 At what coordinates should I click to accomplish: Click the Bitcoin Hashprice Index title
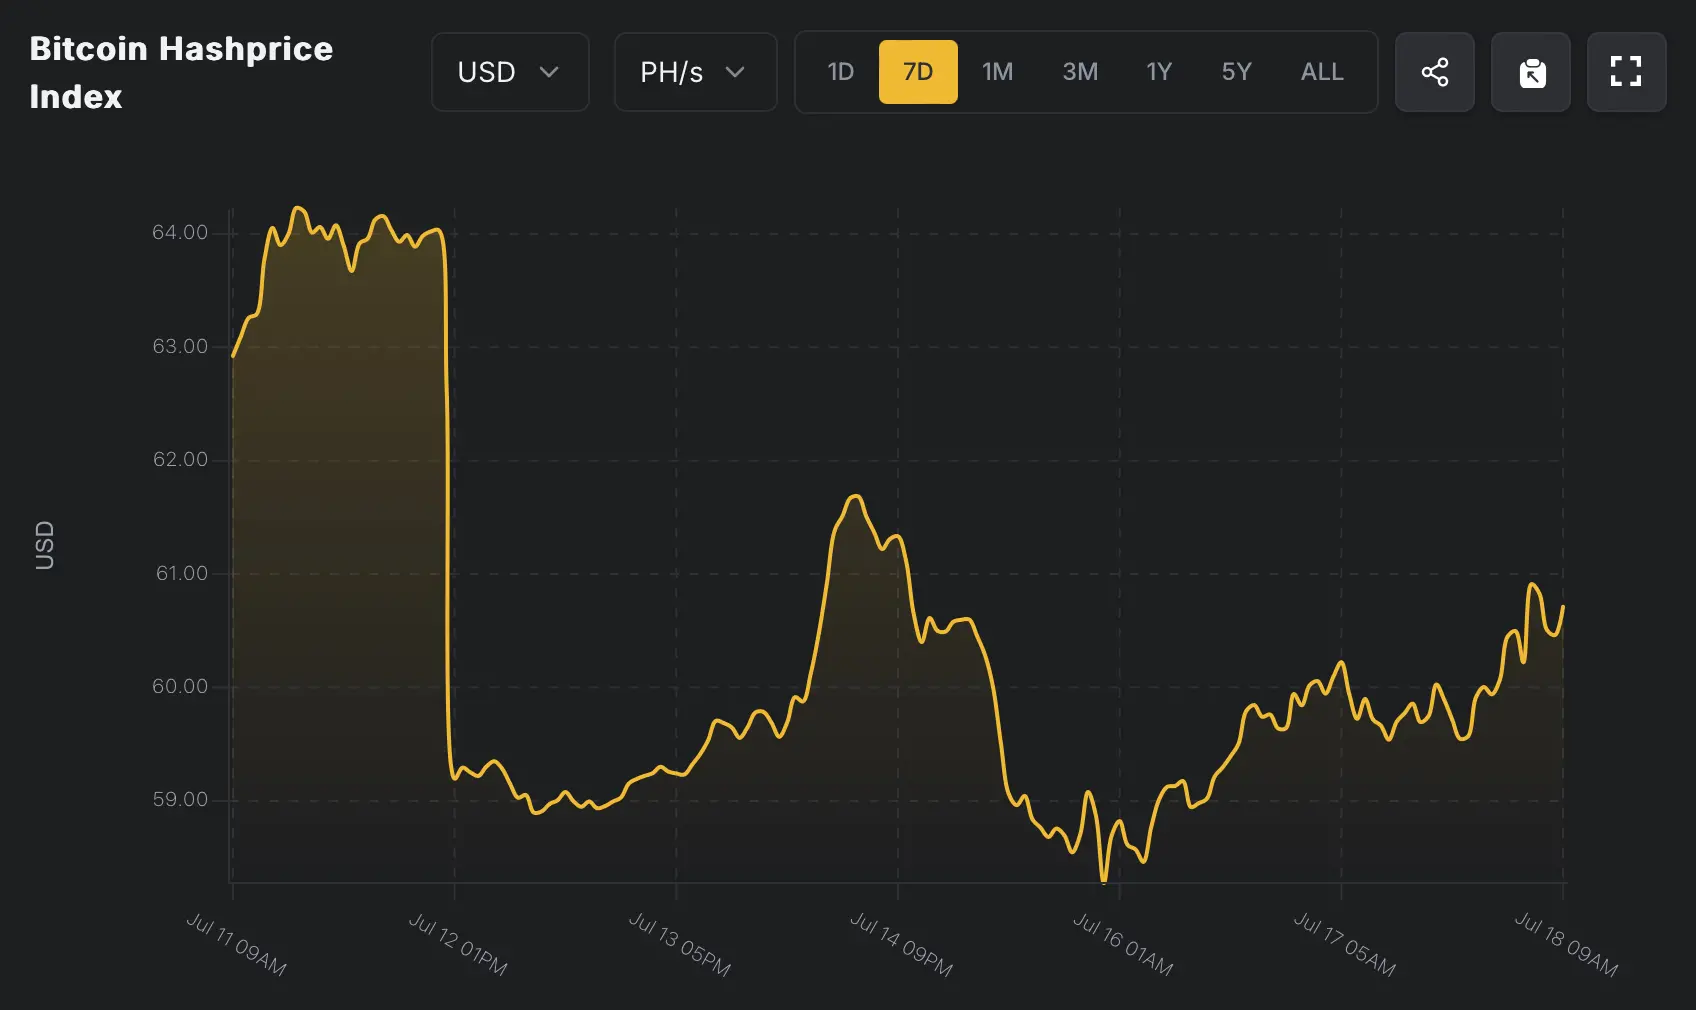(x=181, y=72)
